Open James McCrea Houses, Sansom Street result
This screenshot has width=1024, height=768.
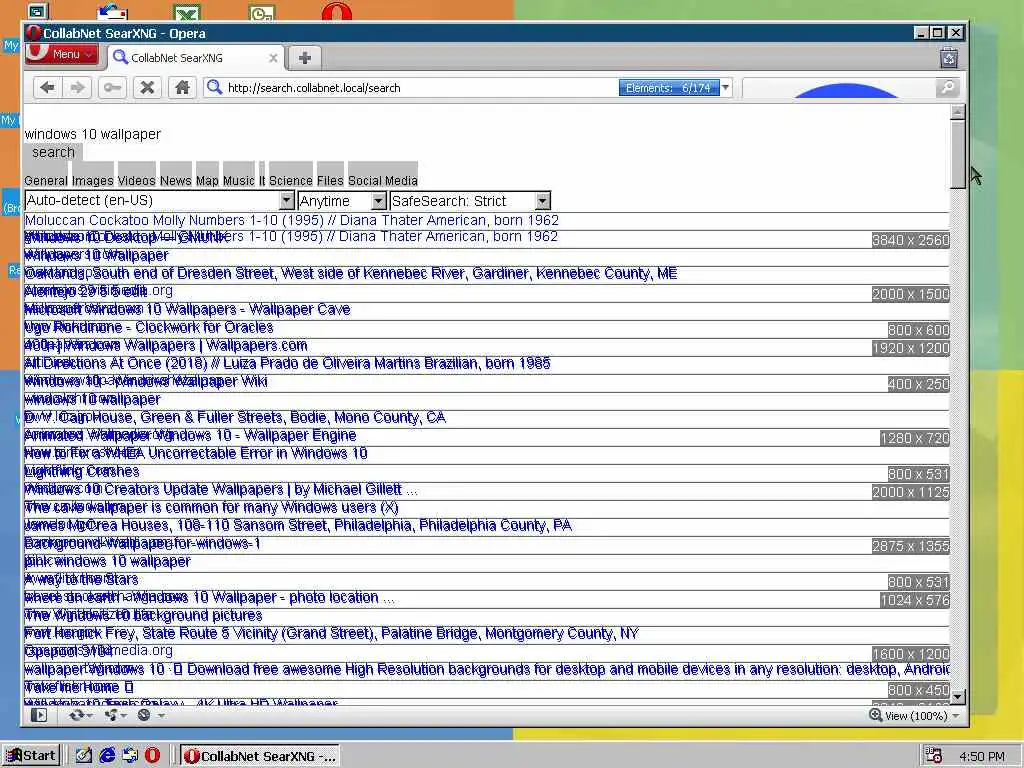tap(298, 525)
